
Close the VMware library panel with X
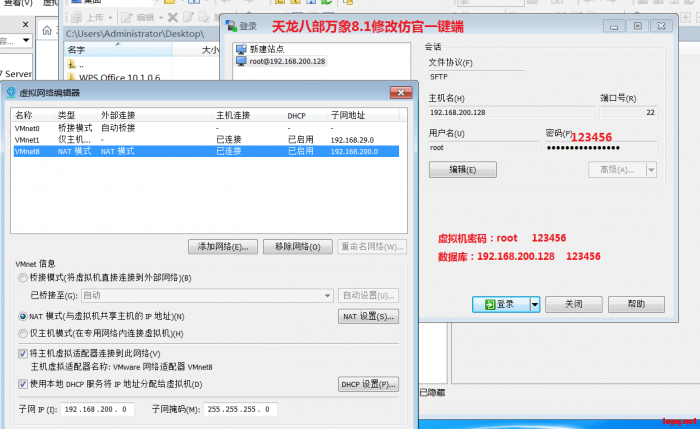pos(25,25)
